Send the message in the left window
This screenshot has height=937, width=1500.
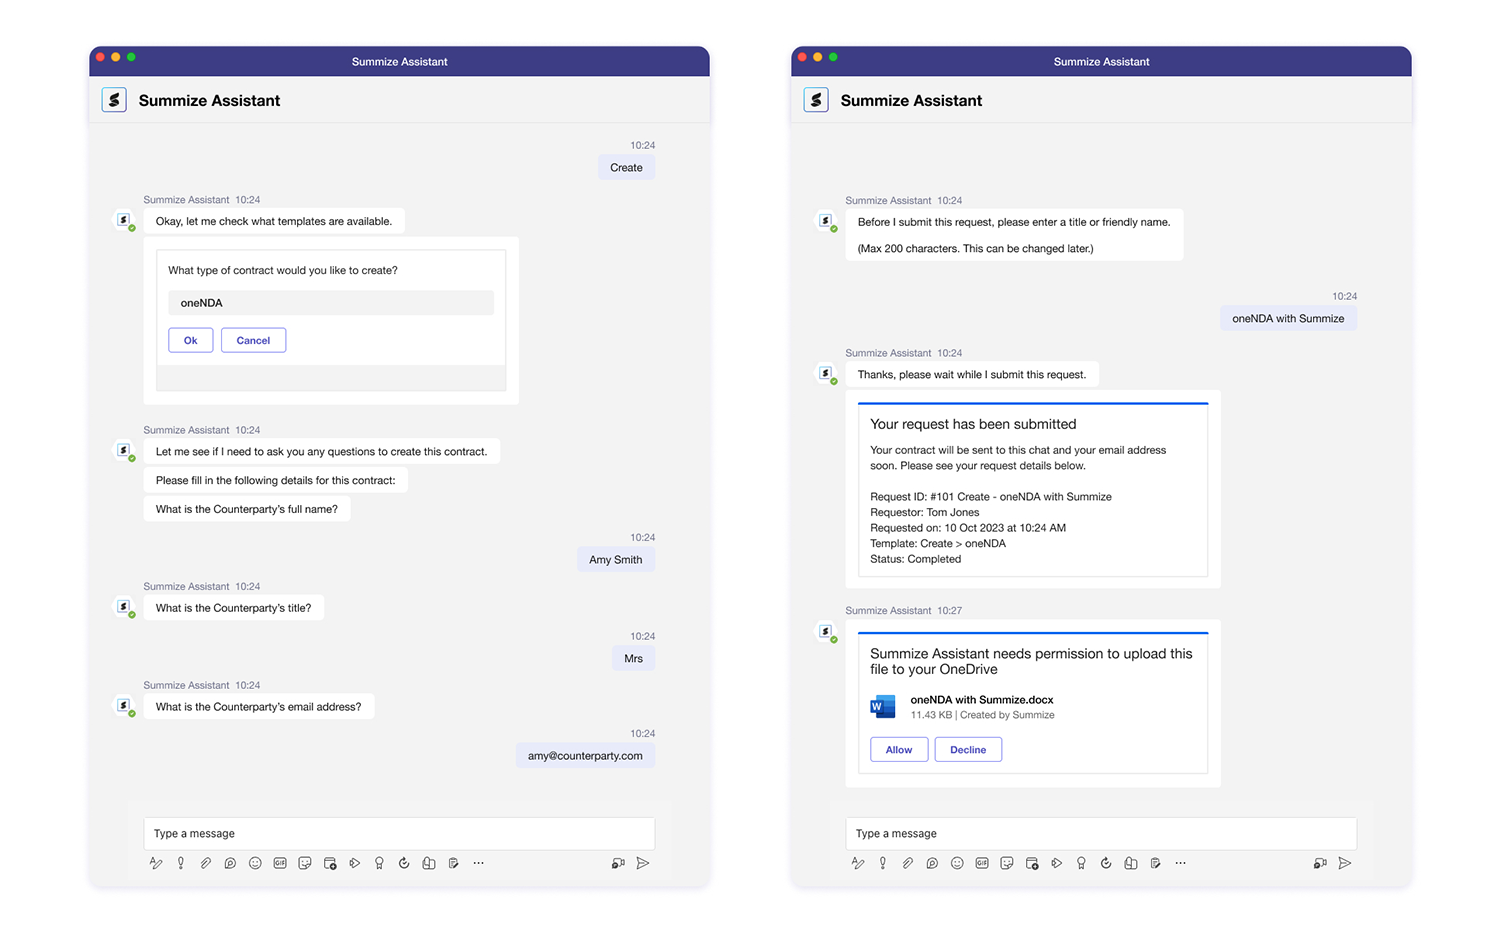coord(643,863)
